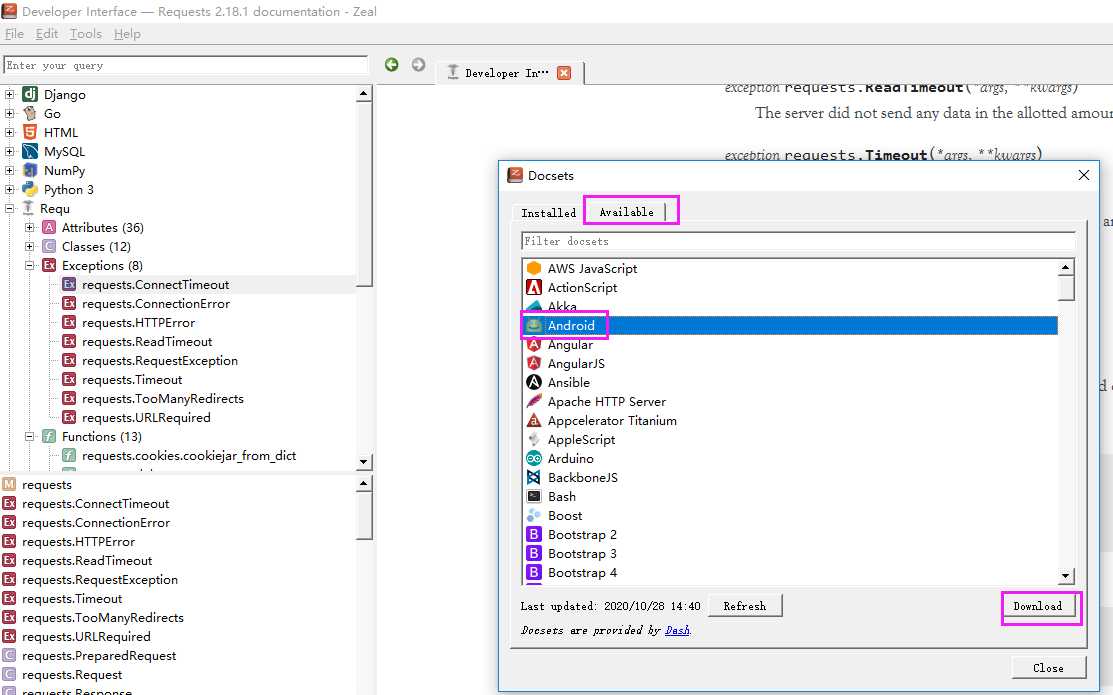Click the BackboneJS docset icon
The image size is (1113, 695).
534,478
